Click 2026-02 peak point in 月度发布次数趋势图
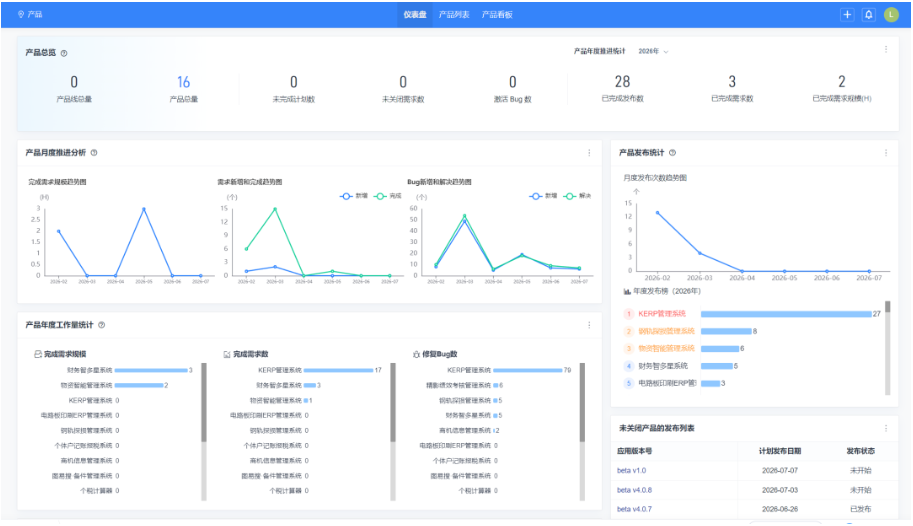 pos(657,213)
